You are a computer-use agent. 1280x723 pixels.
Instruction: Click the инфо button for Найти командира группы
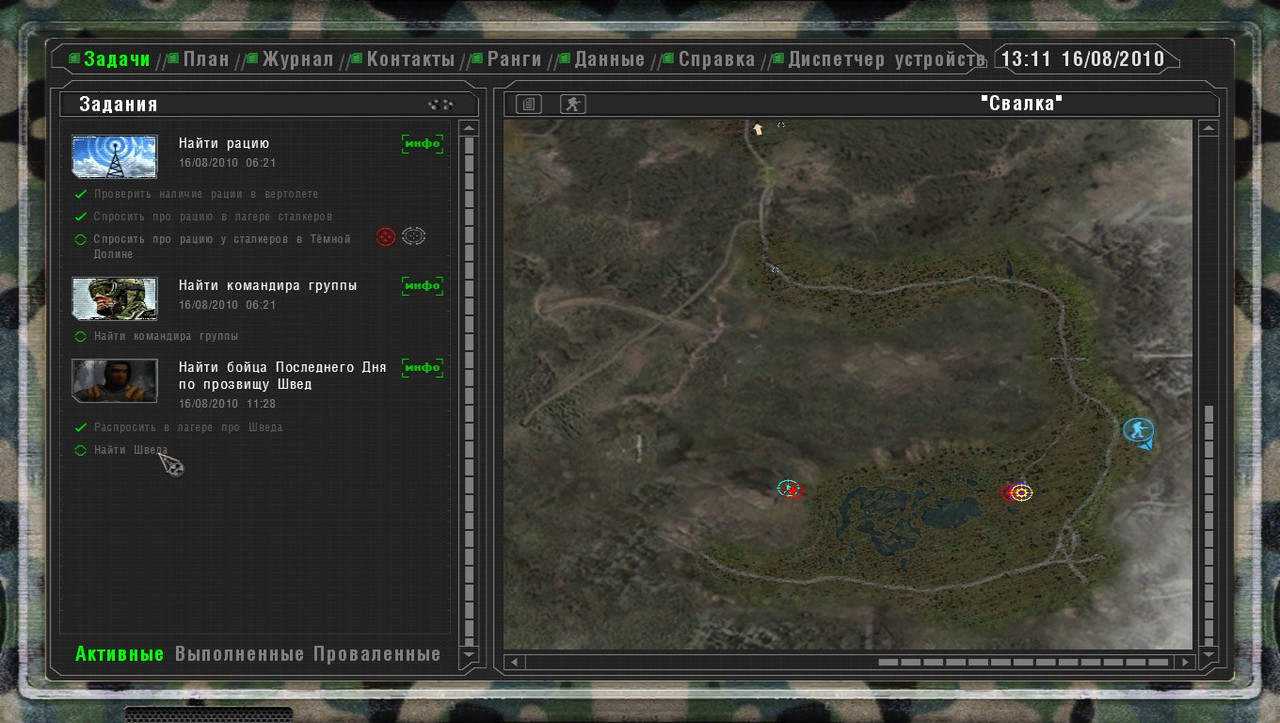[x=421, y=286]
